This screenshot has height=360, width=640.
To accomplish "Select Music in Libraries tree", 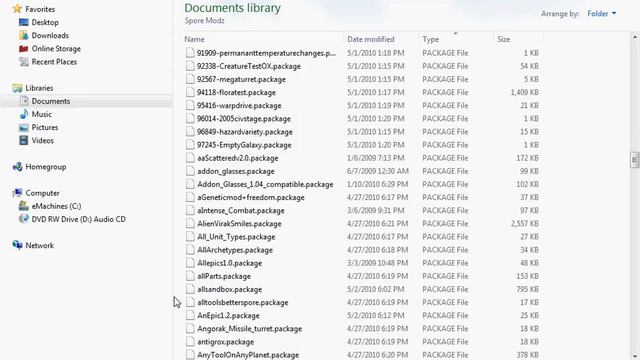I will click(42, 114).
